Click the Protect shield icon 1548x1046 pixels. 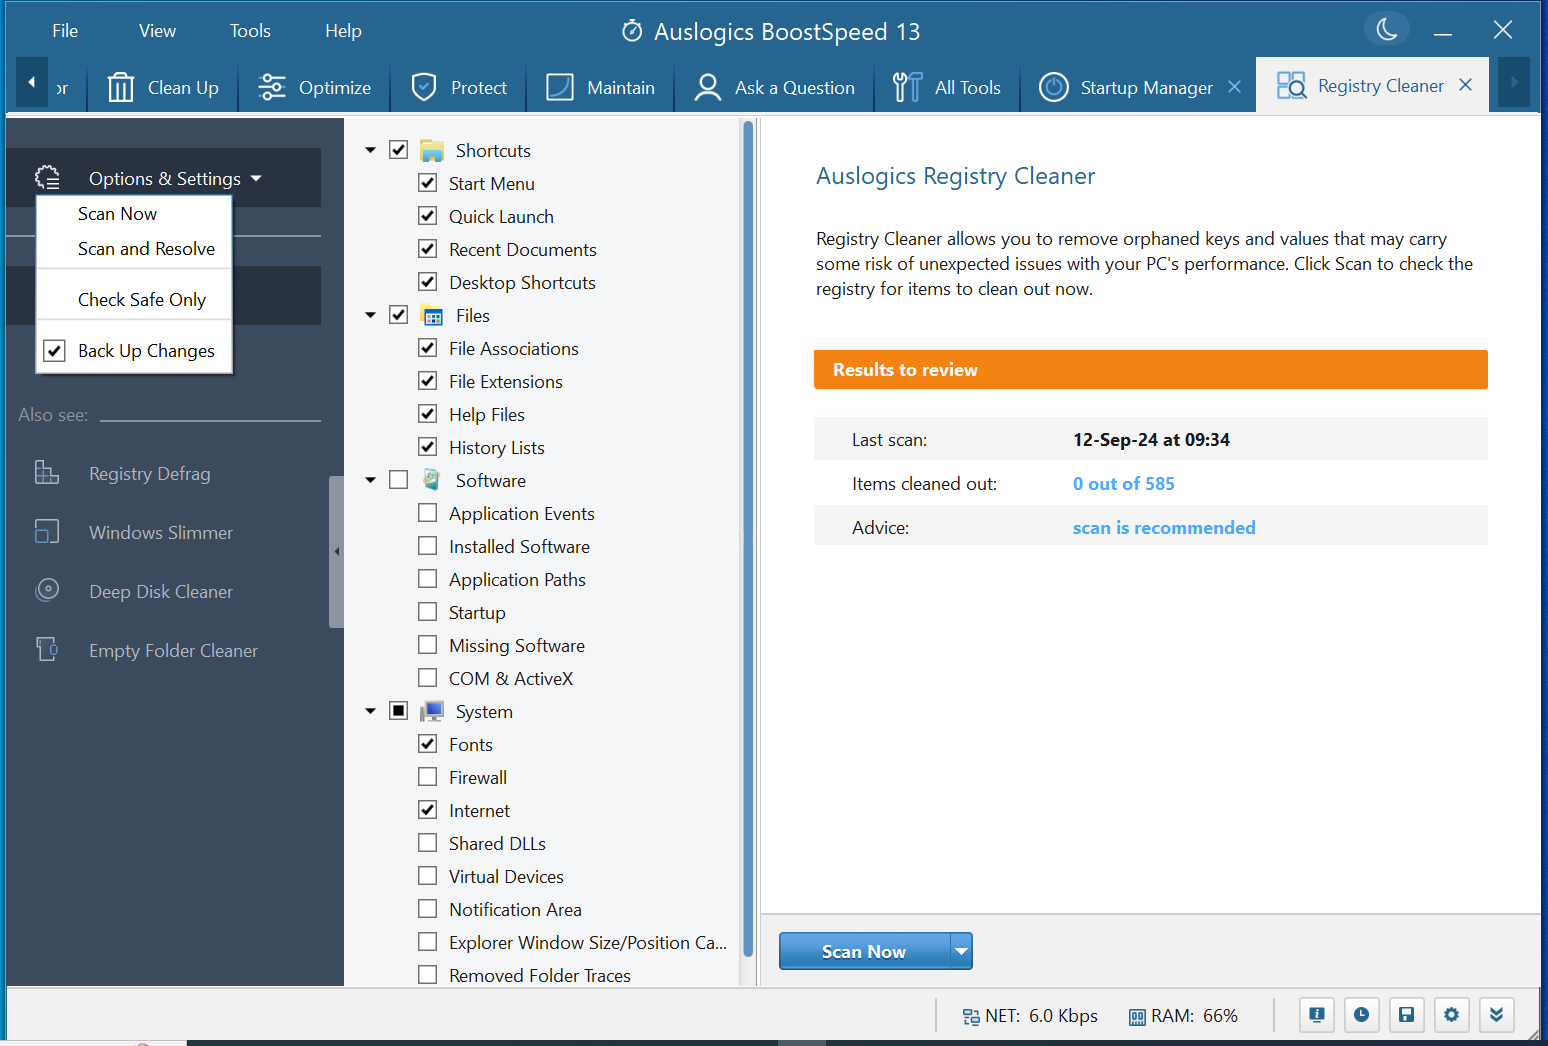(424, 88)
